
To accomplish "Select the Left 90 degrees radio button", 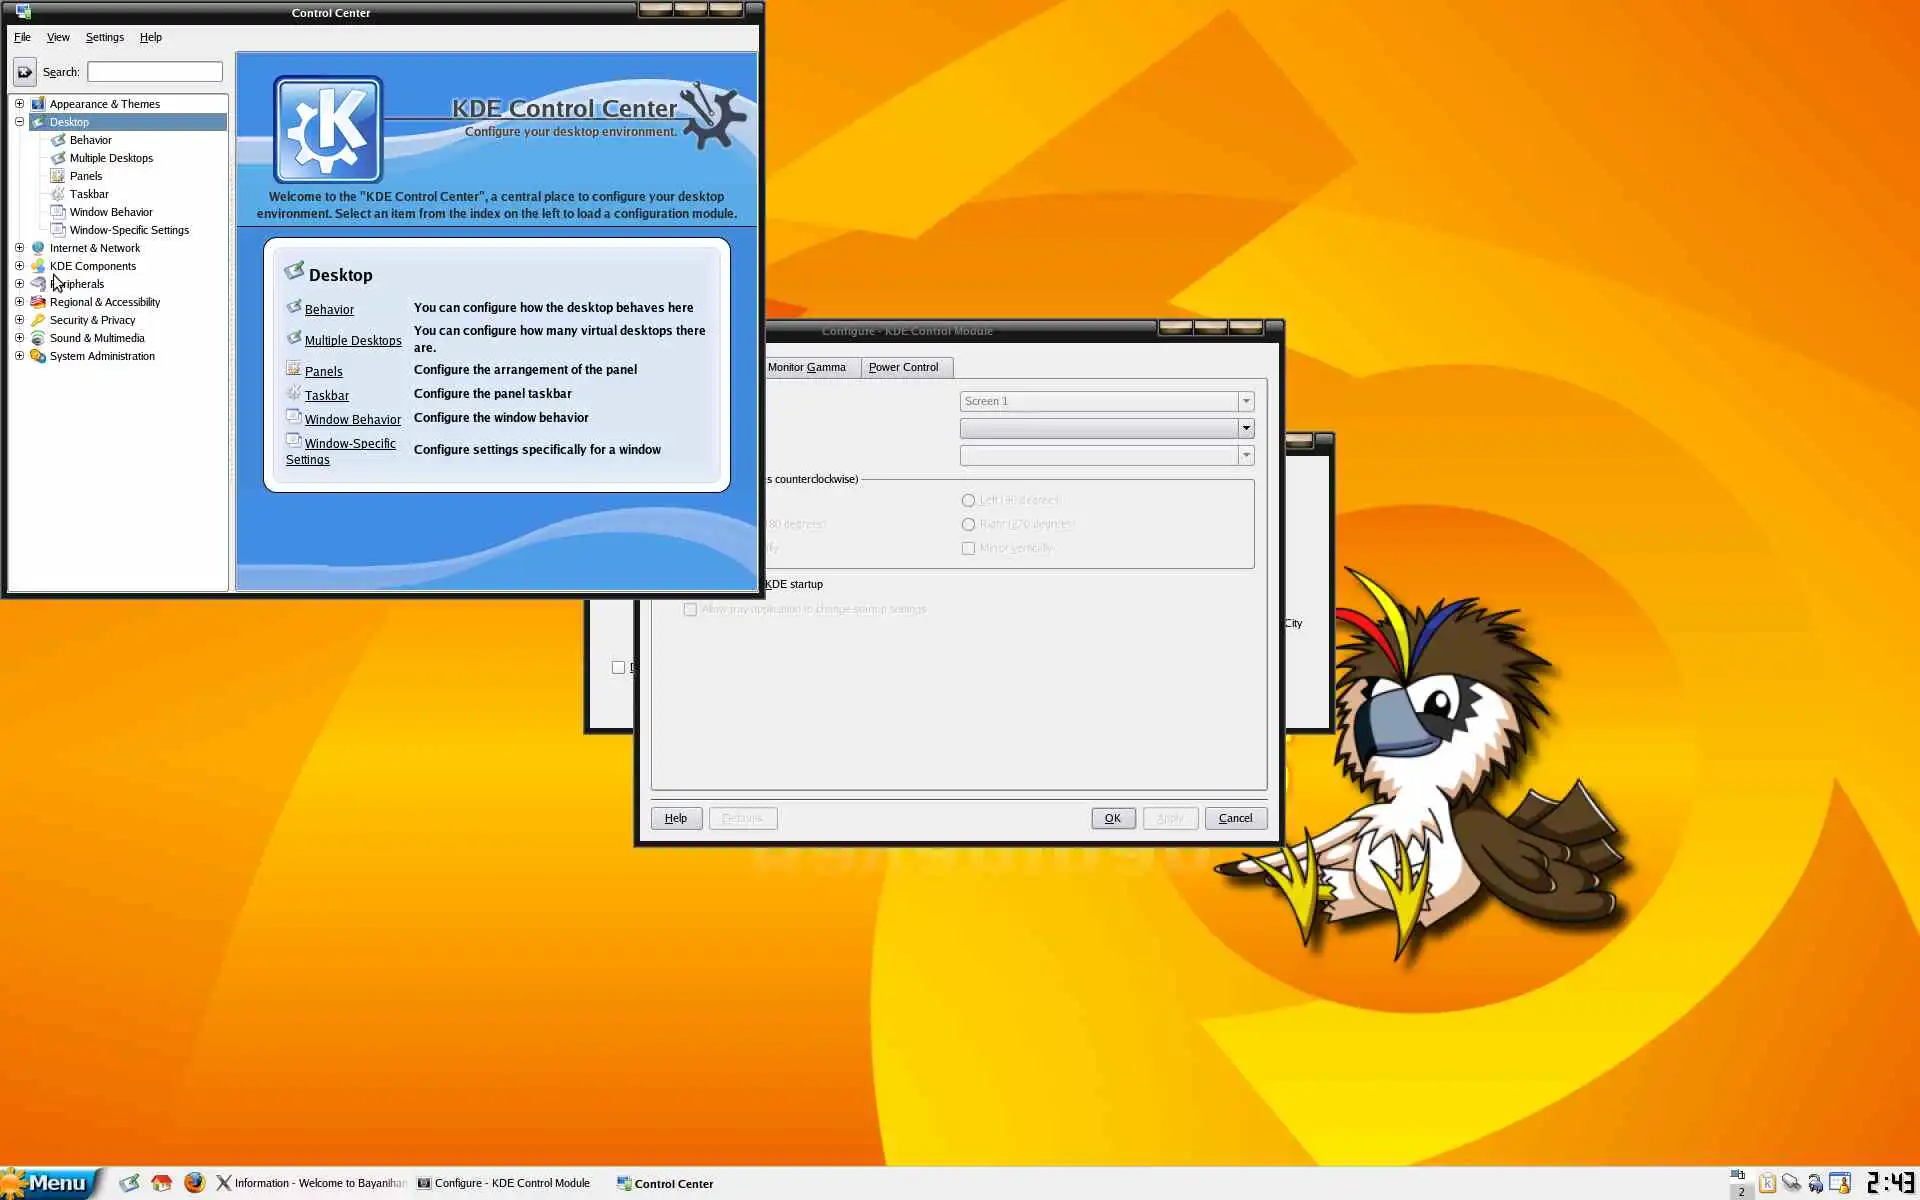I will coord(968,500).
